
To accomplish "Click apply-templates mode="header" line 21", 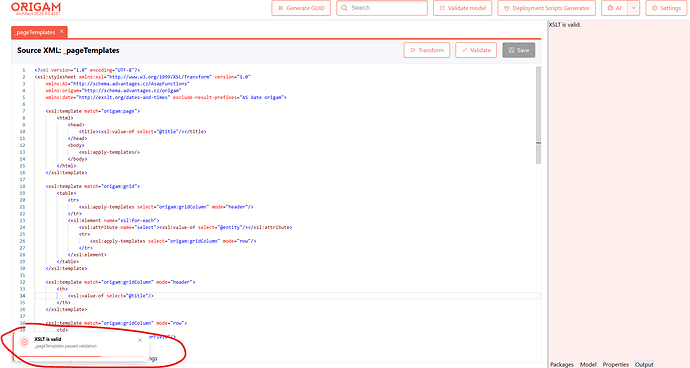I will point(166,207).
